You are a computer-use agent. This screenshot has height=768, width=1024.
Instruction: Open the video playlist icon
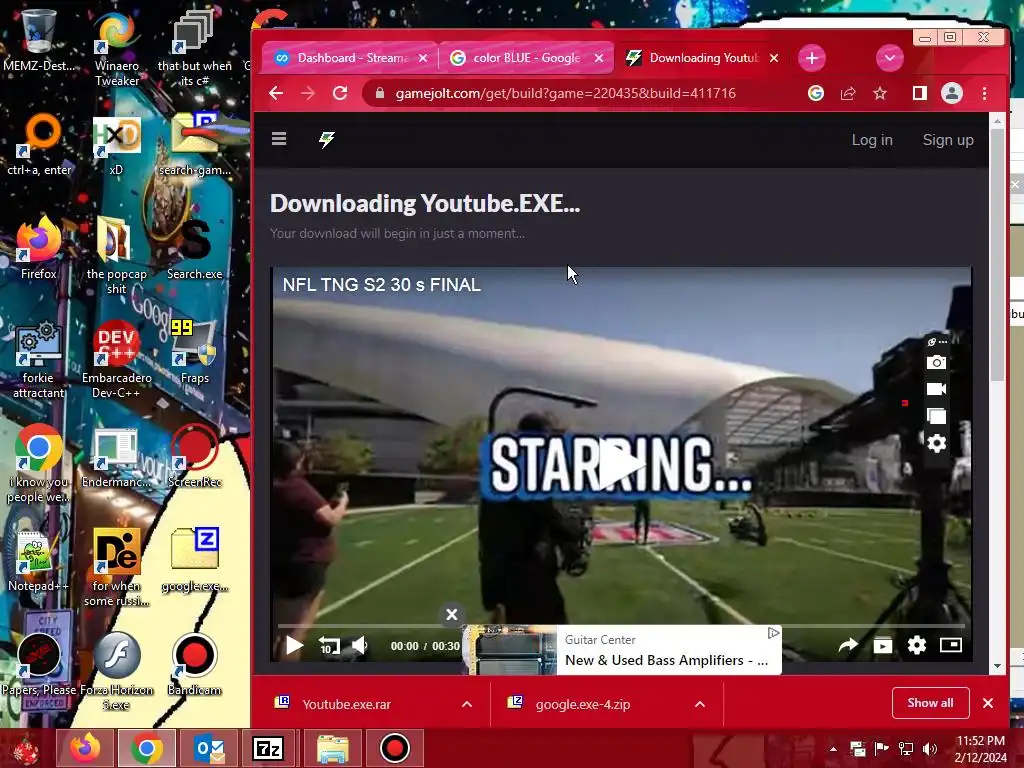[x=882, y=646]
